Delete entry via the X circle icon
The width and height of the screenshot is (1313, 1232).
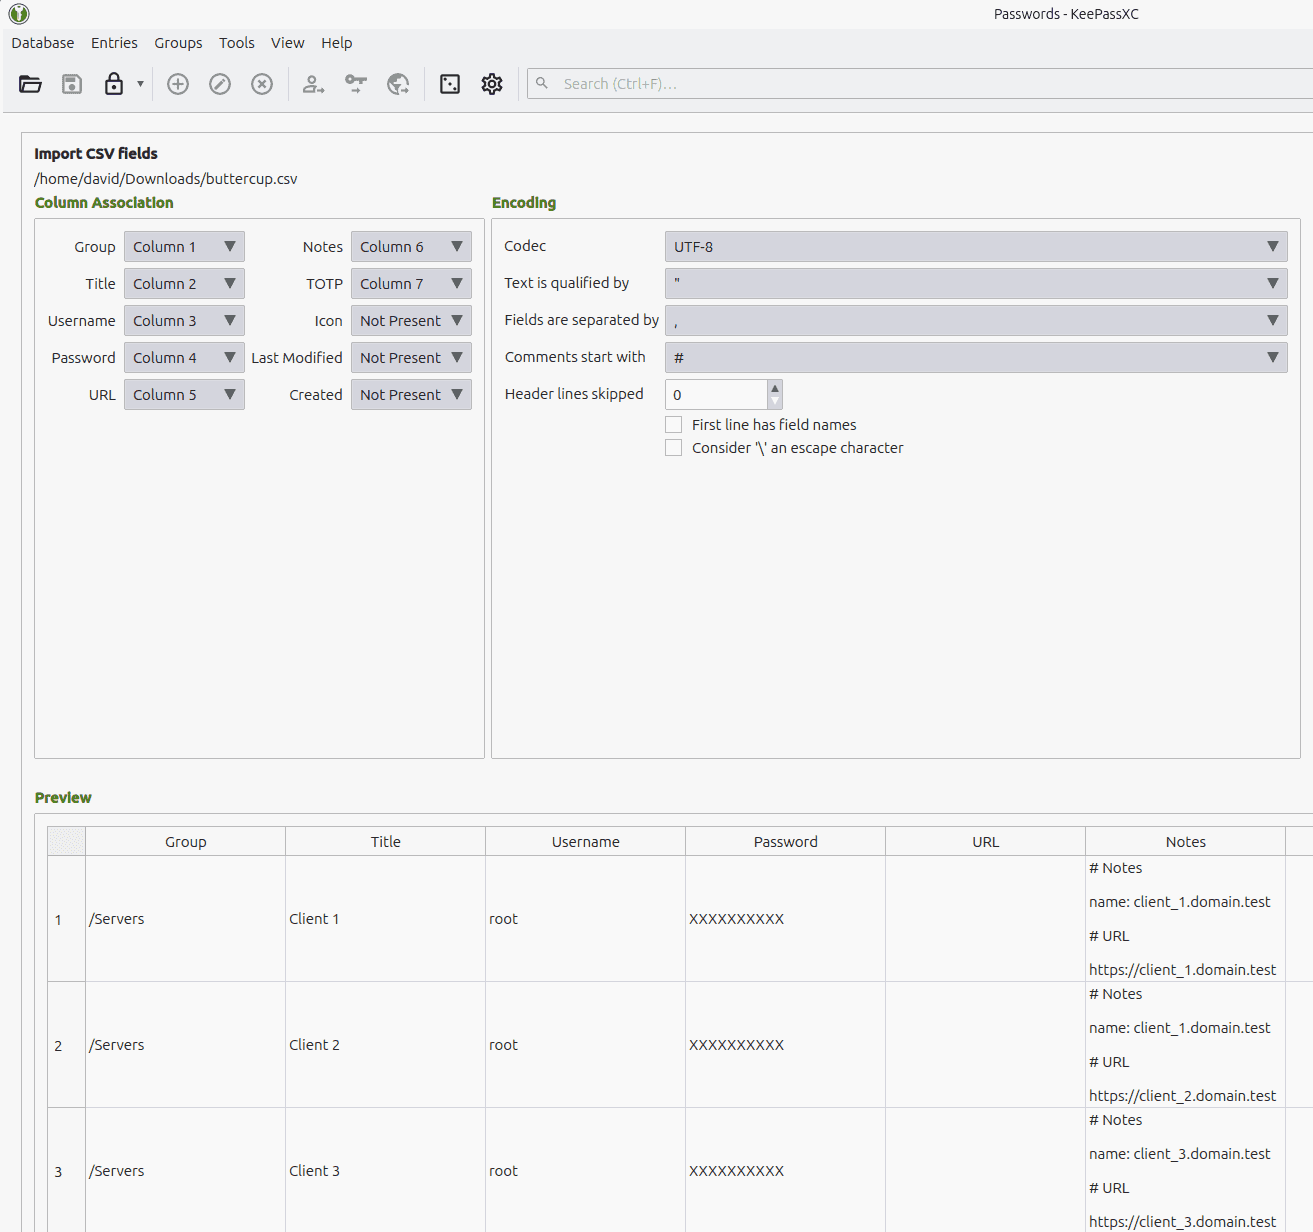tap(262, 84)
